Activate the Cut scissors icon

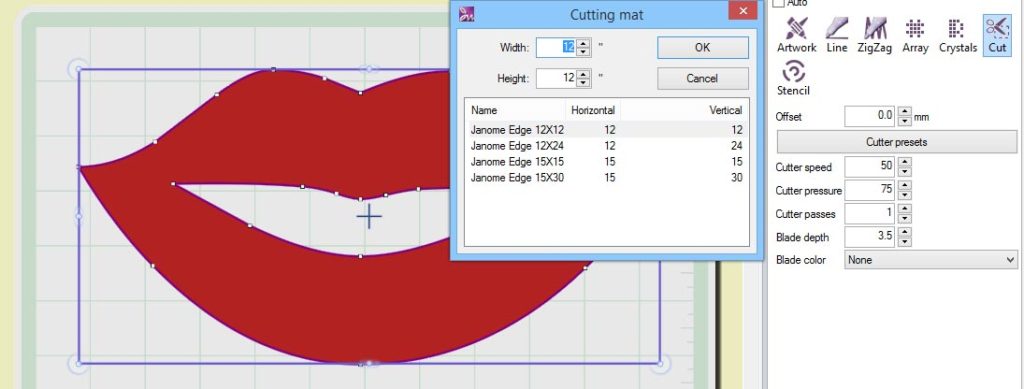(997, 35)
